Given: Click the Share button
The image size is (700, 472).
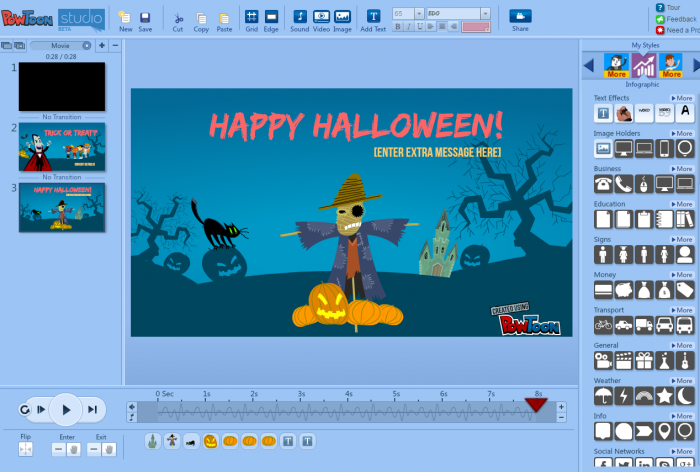Looking at the screenshot, I should click(520, 21).
